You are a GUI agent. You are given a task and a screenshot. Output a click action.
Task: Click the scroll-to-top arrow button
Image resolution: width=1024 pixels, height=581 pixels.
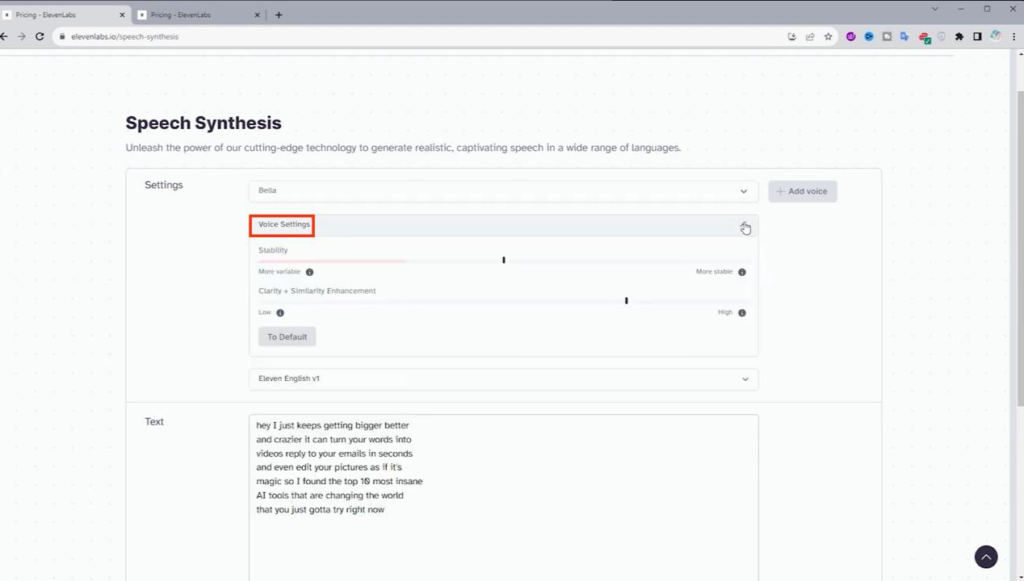986,557
